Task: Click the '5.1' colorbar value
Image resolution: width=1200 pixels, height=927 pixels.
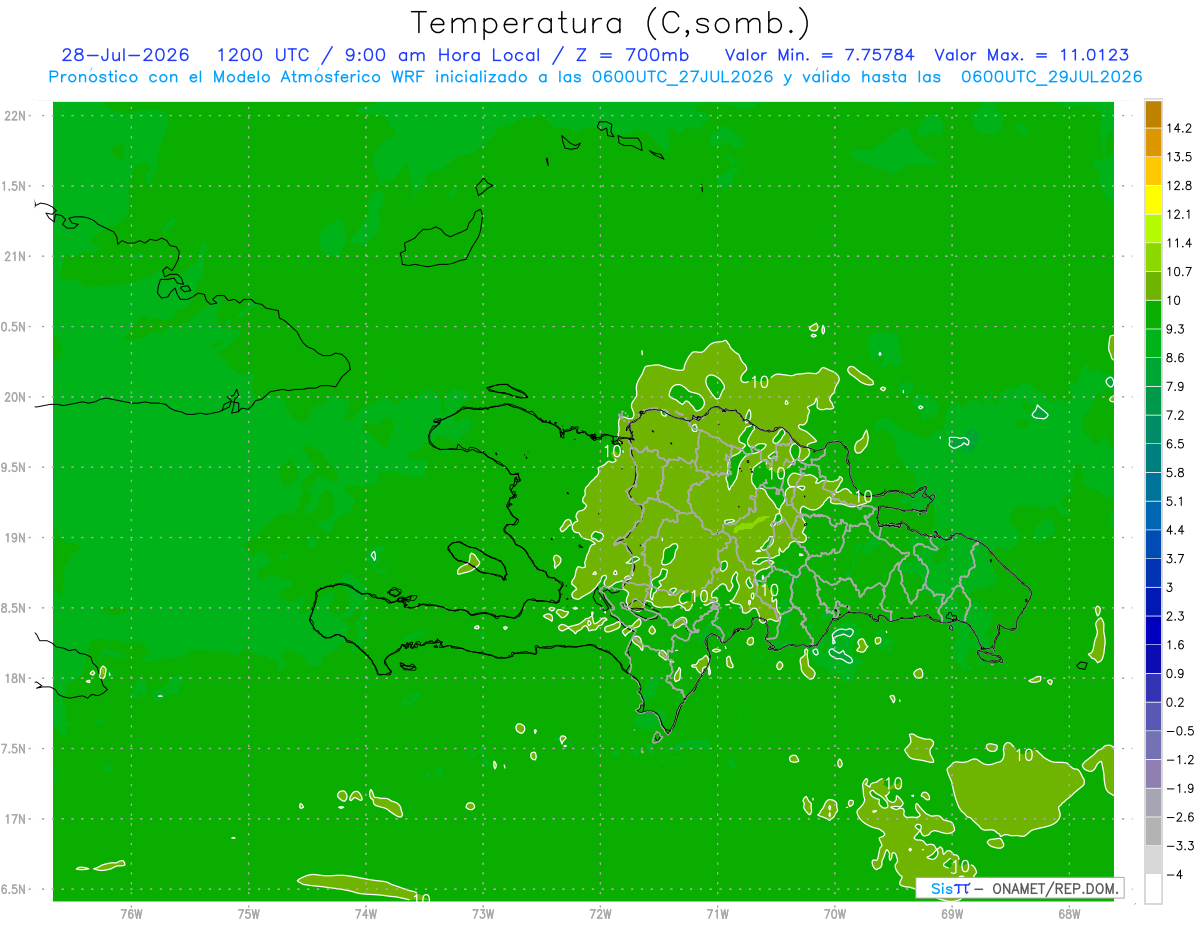Action: (x=1176, y=501)
